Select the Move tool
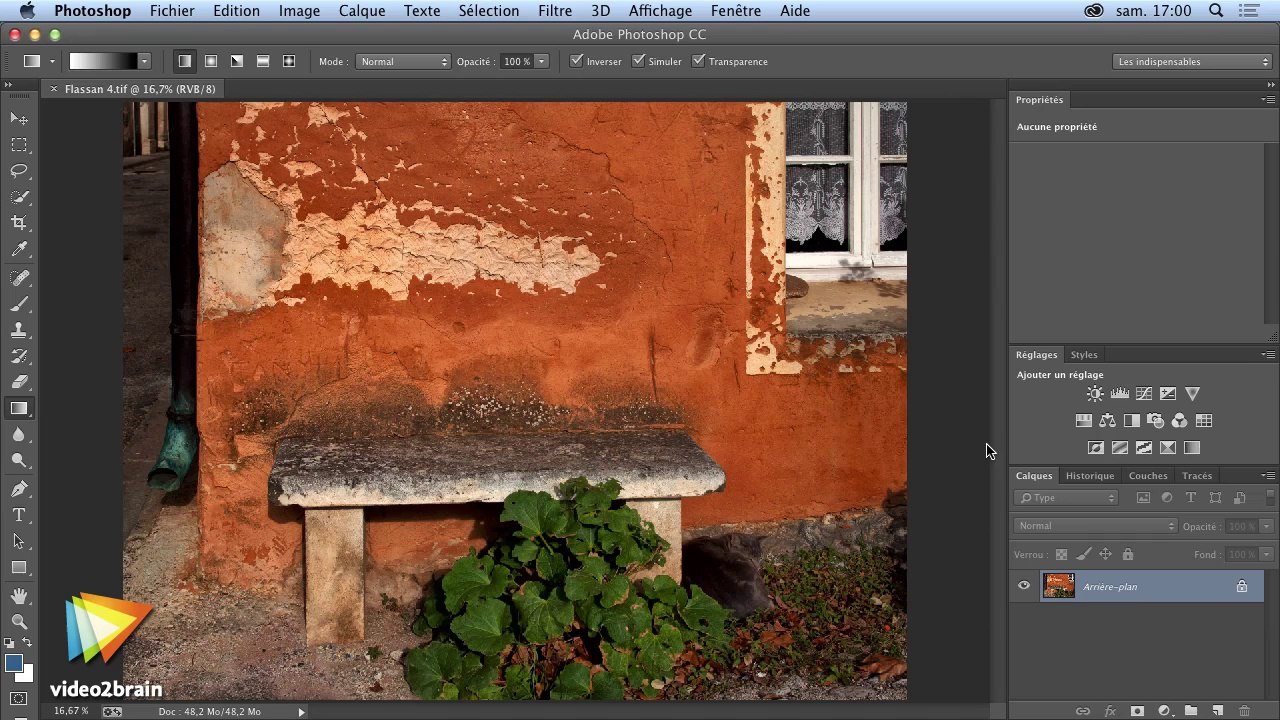This screenshot has width=1280, height=720. [19, 118]
